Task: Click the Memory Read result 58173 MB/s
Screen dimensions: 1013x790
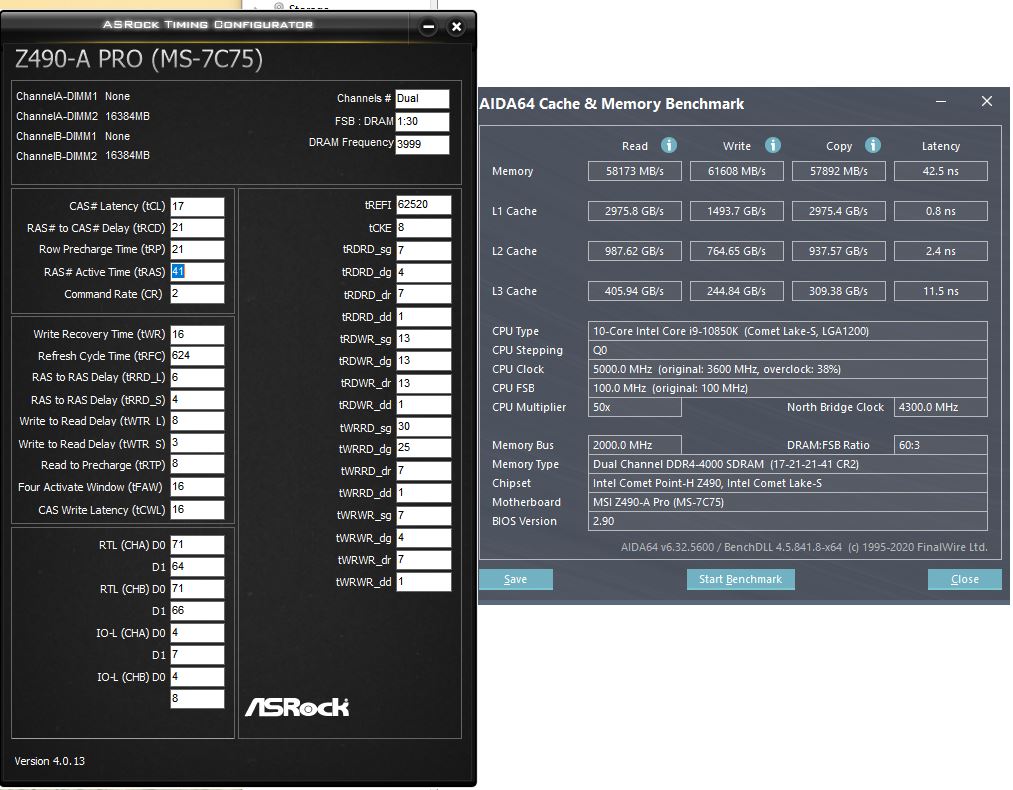Action: pyautogui.click(x=634, y=171)
